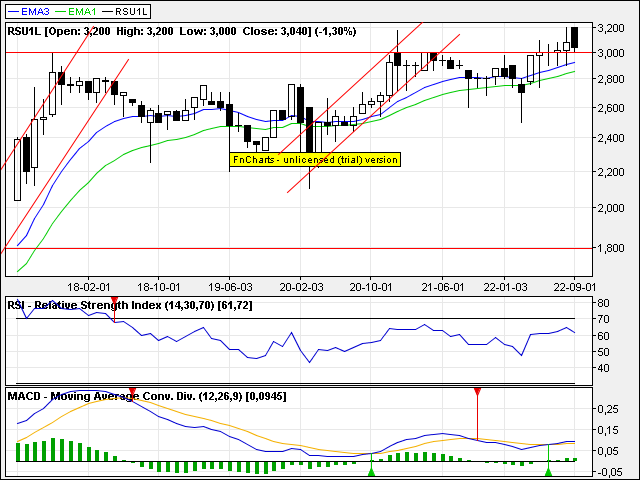Click the red sell marker on the RSI panel
Viewport: 640px width, 480px height.
point(114,302)
